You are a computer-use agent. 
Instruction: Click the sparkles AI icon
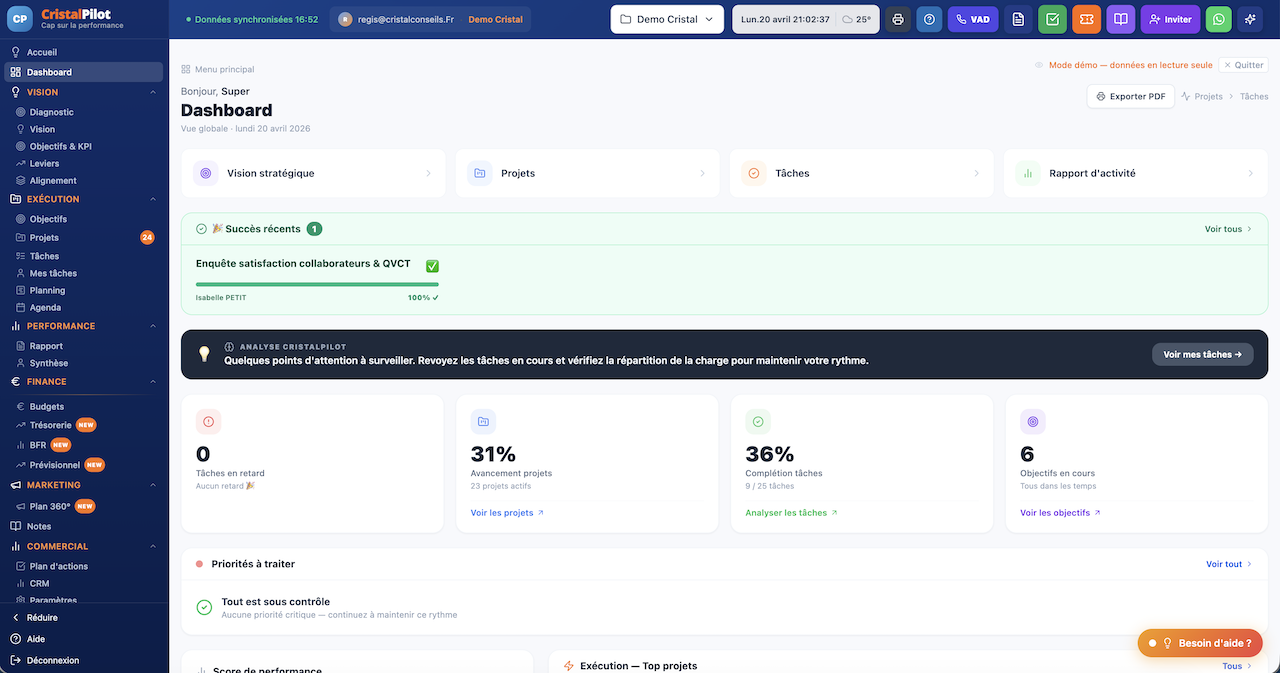pos(1251,19)
